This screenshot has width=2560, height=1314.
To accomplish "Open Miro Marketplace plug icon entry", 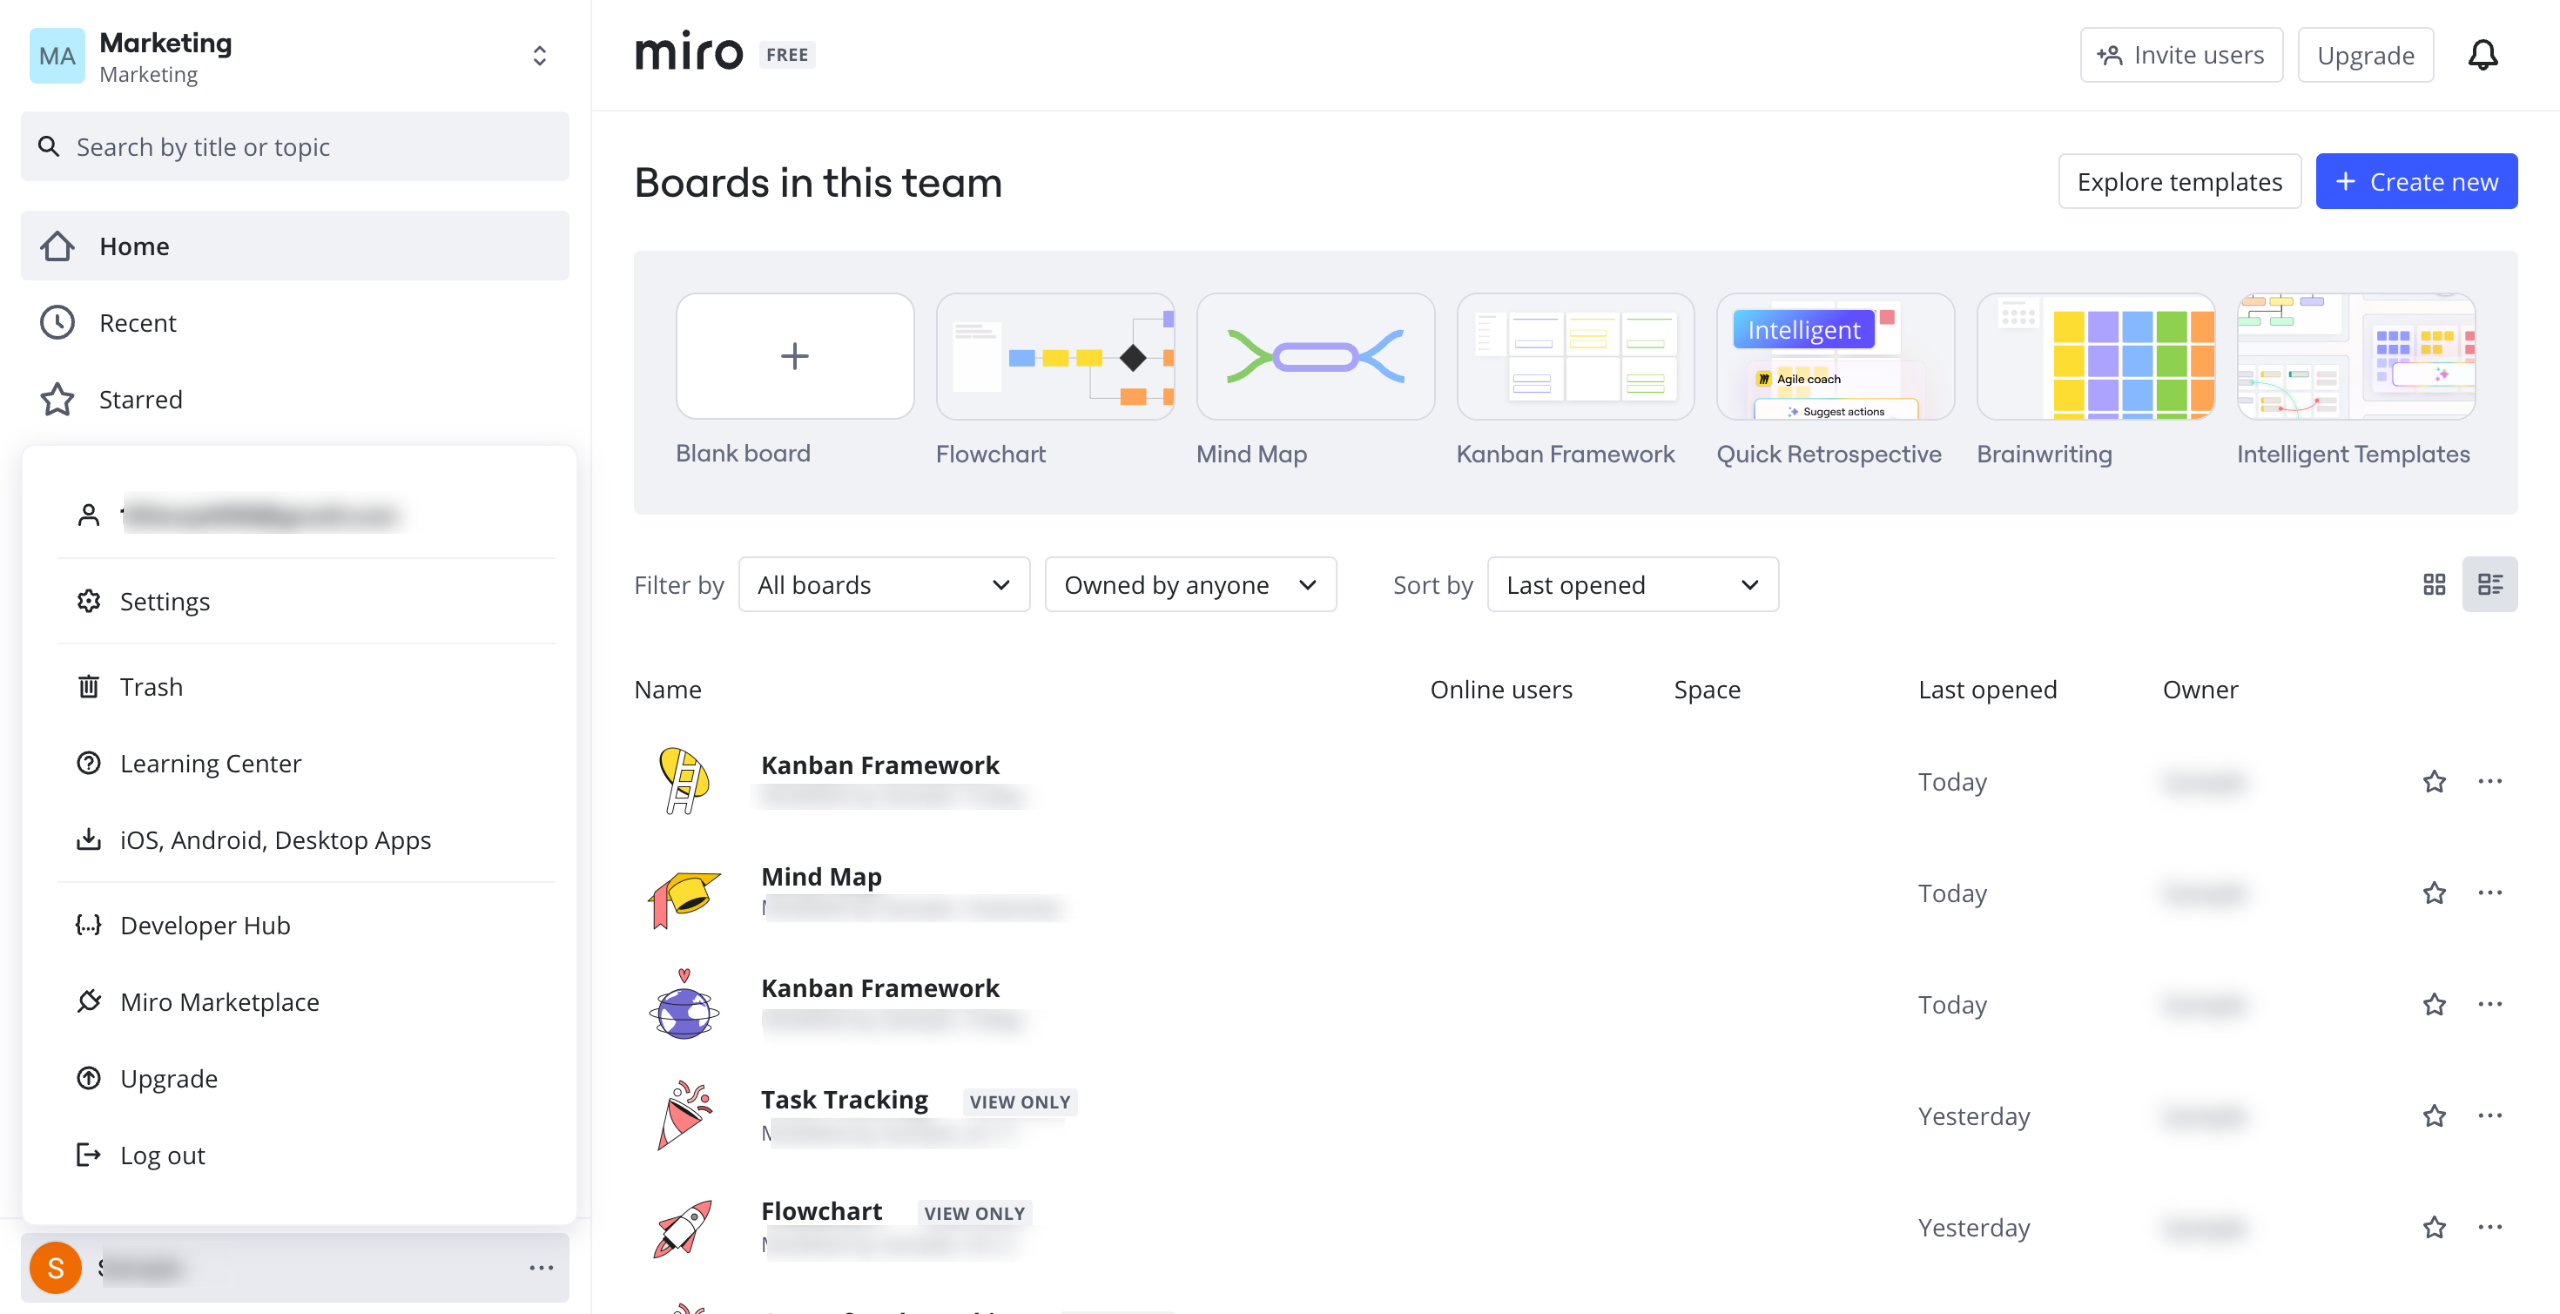I will [89, 1001].
